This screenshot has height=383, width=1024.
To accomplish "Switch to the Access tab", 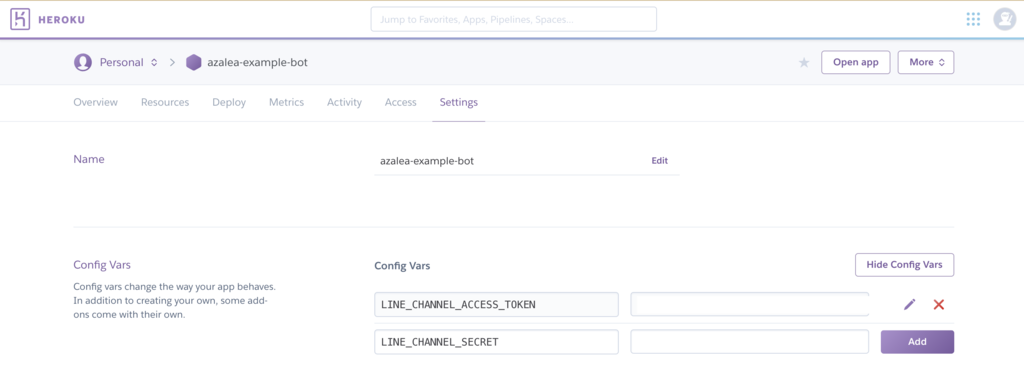I will click(400, 103).
